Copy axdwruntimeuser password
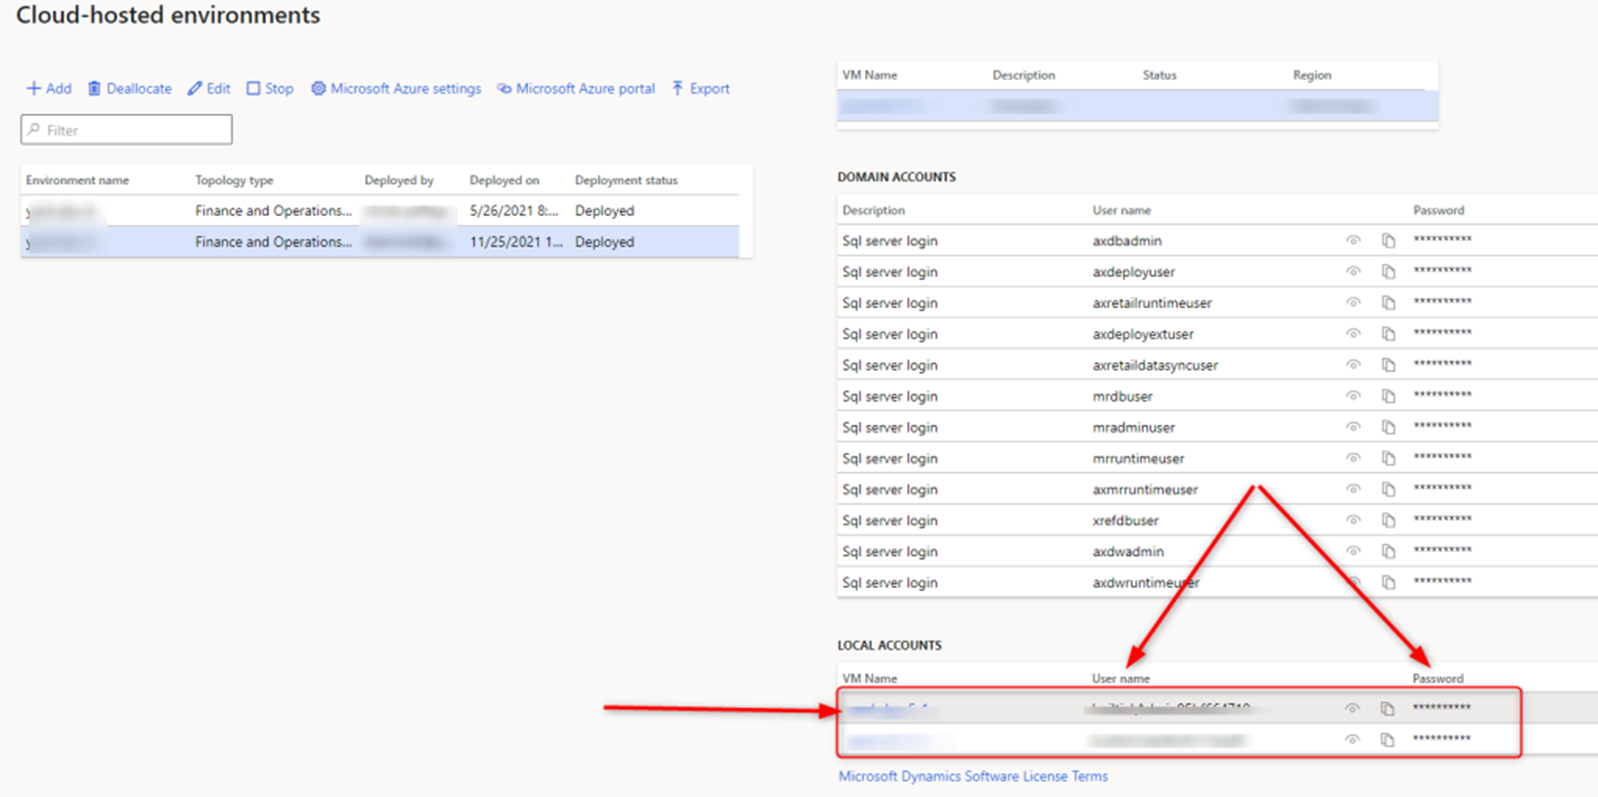The width and height of the screenshot is (1598, 797). (x=1388, y=581)
